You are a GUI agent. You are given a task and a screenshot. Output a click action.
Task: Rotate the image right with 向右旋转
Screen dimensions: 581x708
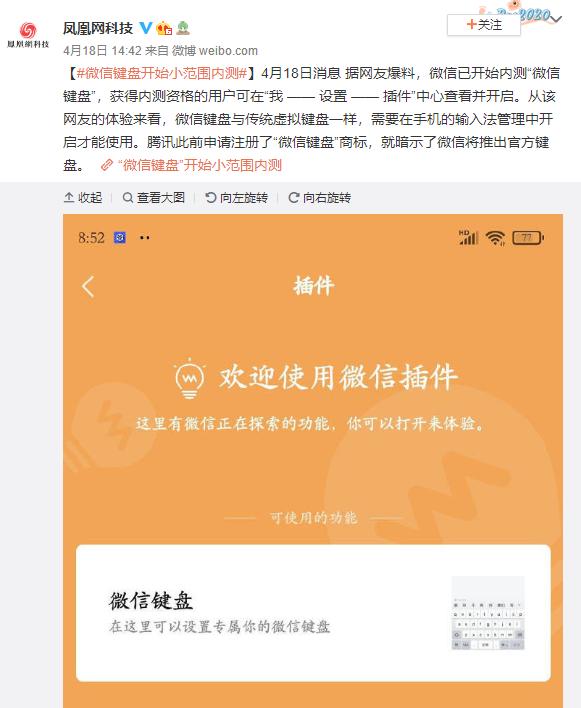320,198
